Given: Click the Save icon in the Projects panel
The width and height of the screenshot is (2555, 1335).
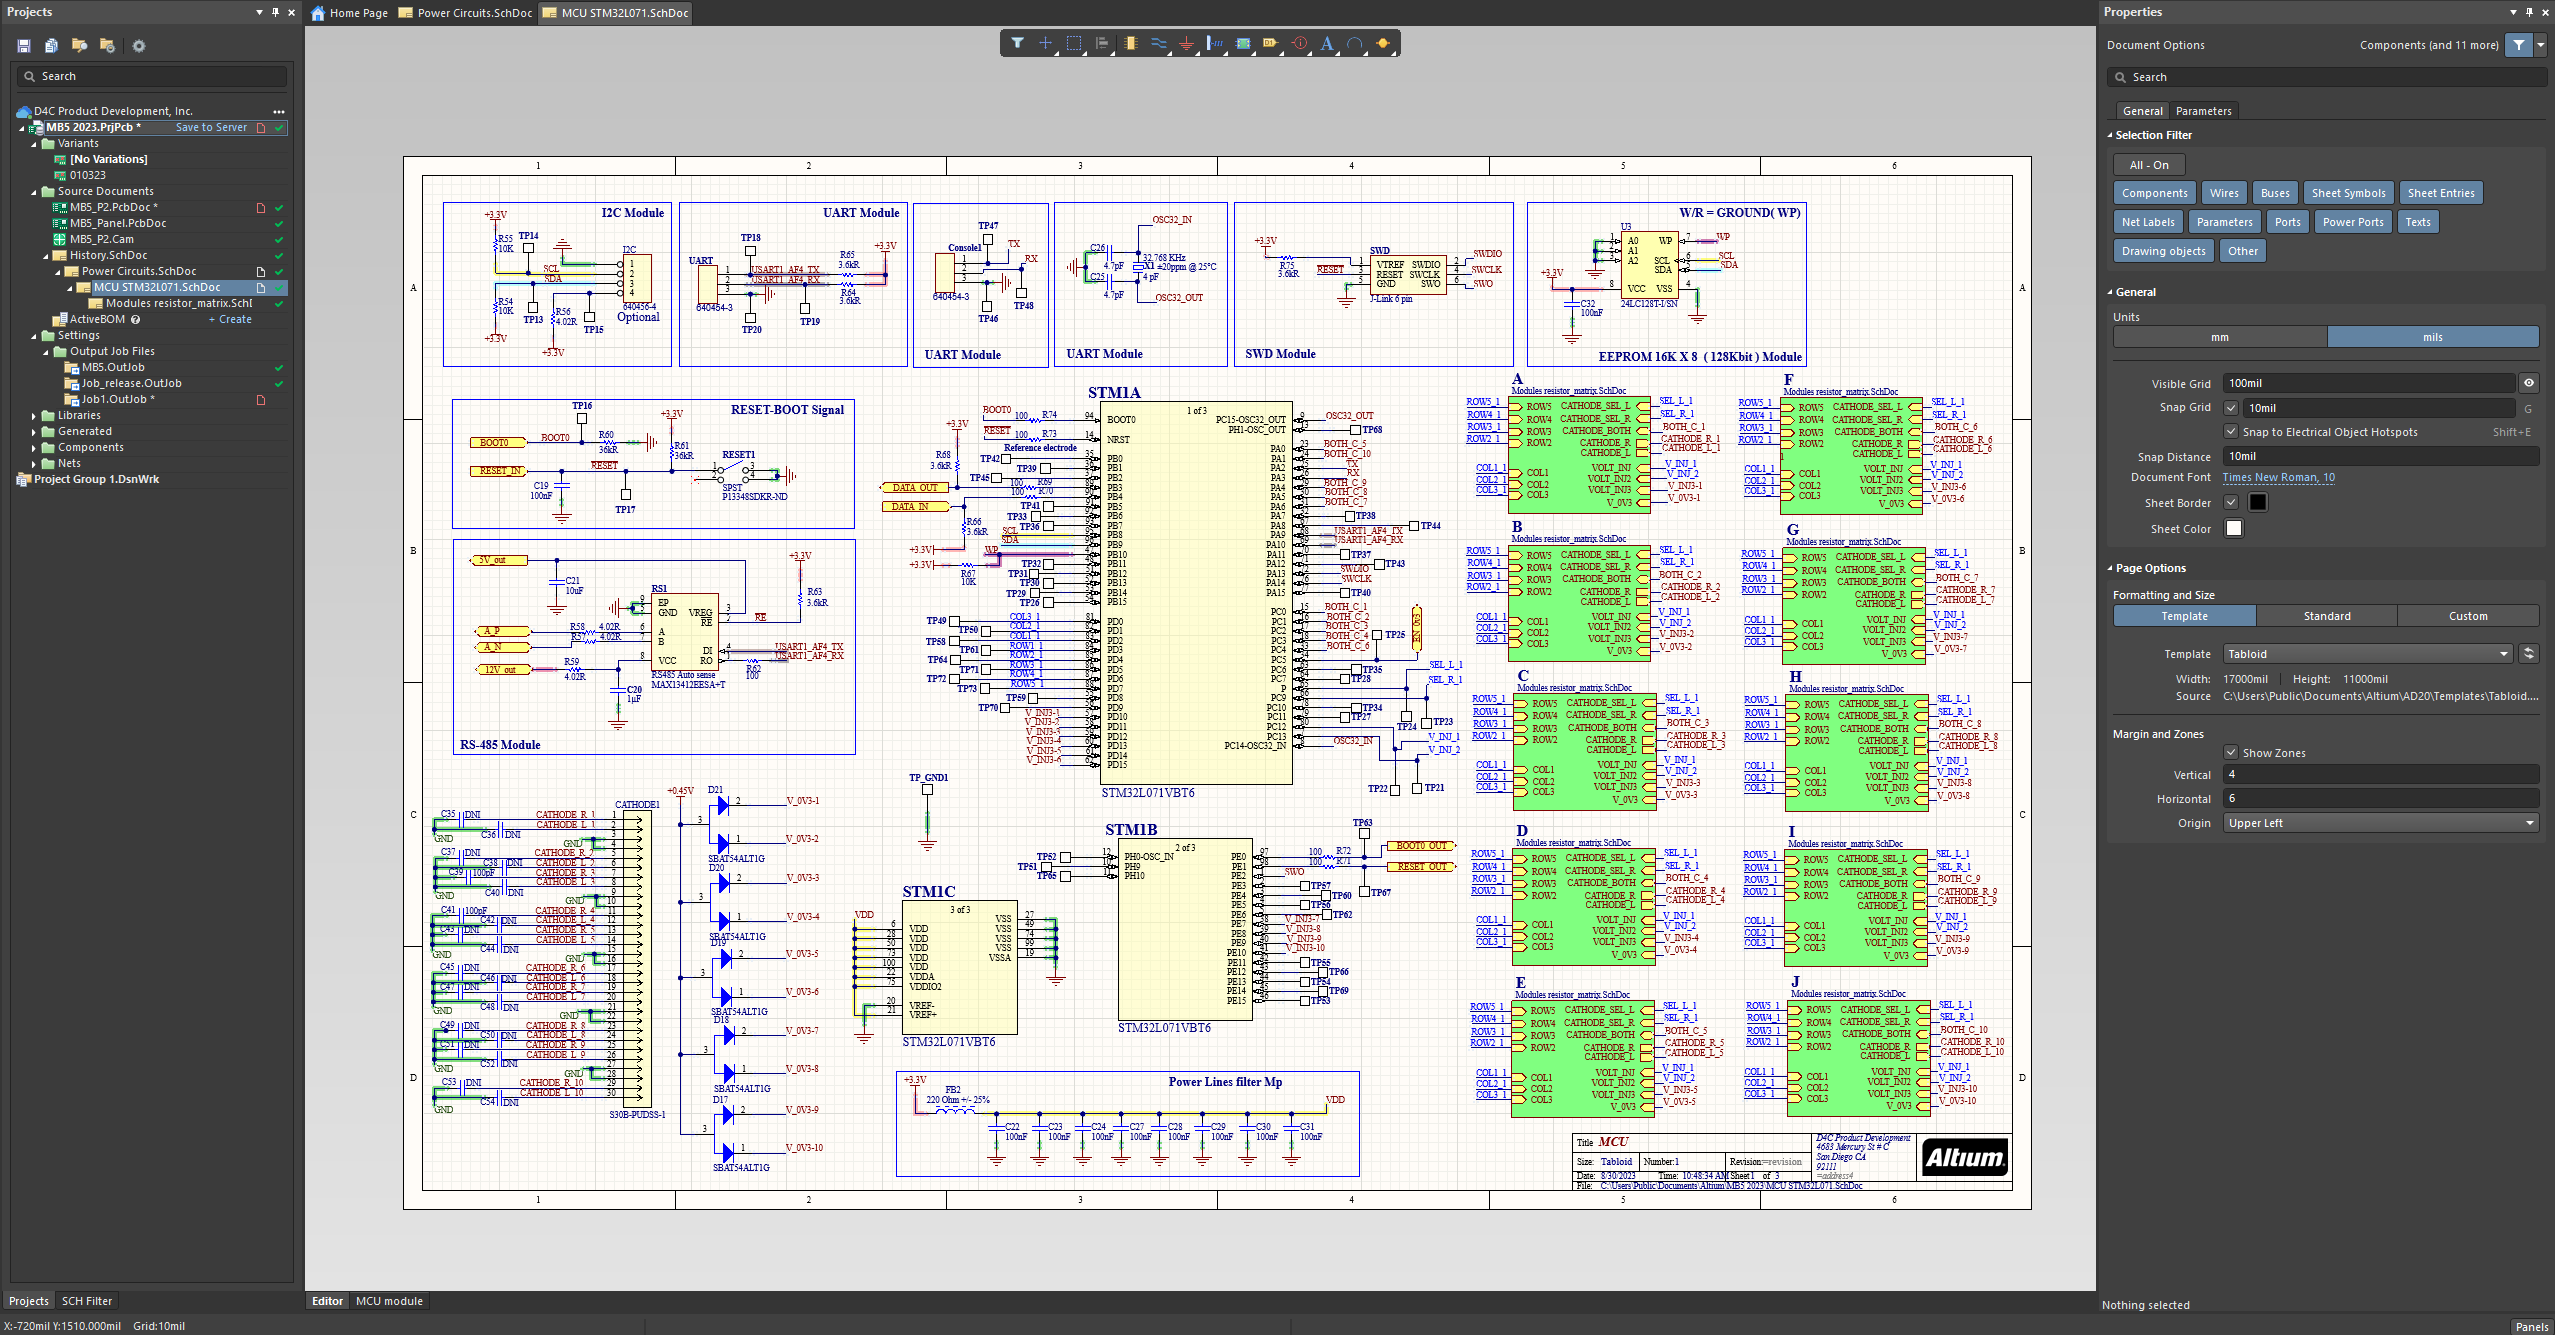Looking at the screenshot, I should [x=24, y=46].
